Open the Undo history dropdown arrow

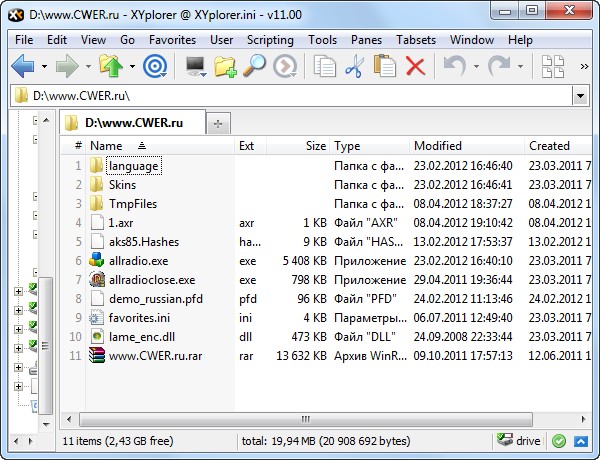(476, 67)
